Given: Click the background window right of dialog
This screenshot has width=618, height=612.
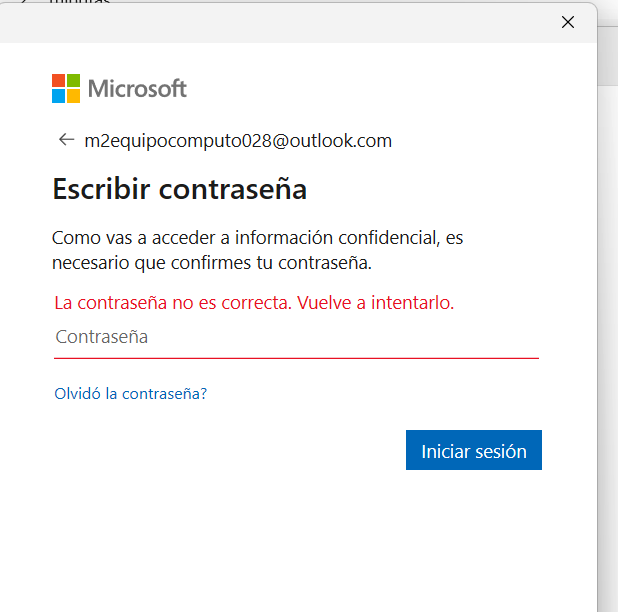Looking at the screenshot, I should [608, 300].
